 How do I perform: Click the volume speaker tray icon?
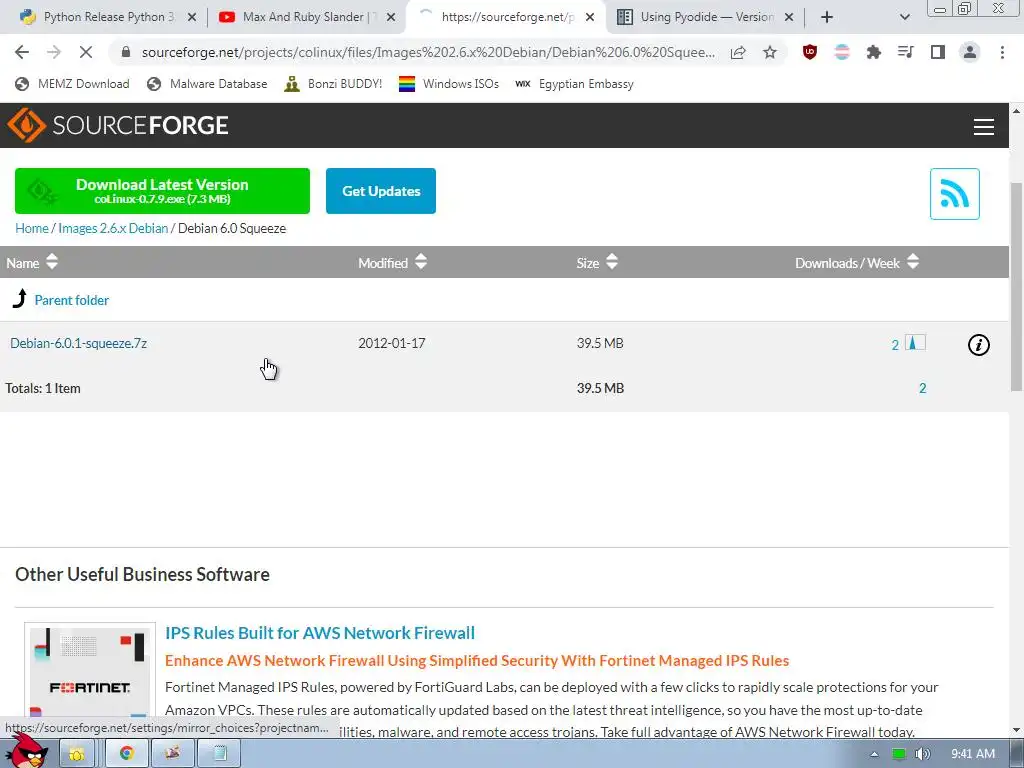coord(922,754)
